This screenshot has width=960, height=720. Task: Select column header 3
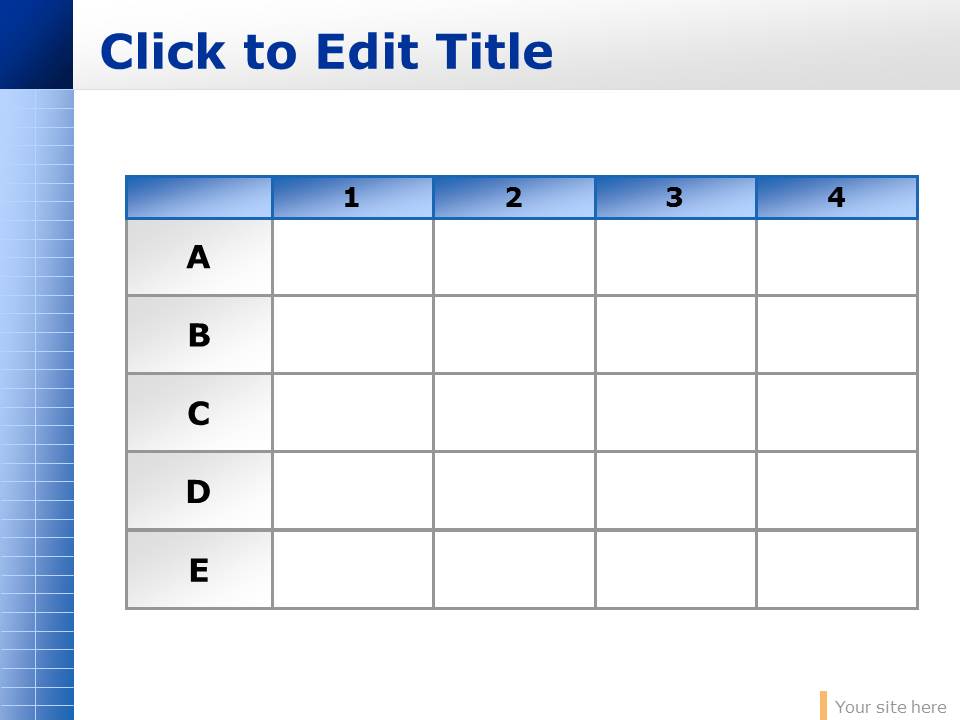(x=675, y=198)
